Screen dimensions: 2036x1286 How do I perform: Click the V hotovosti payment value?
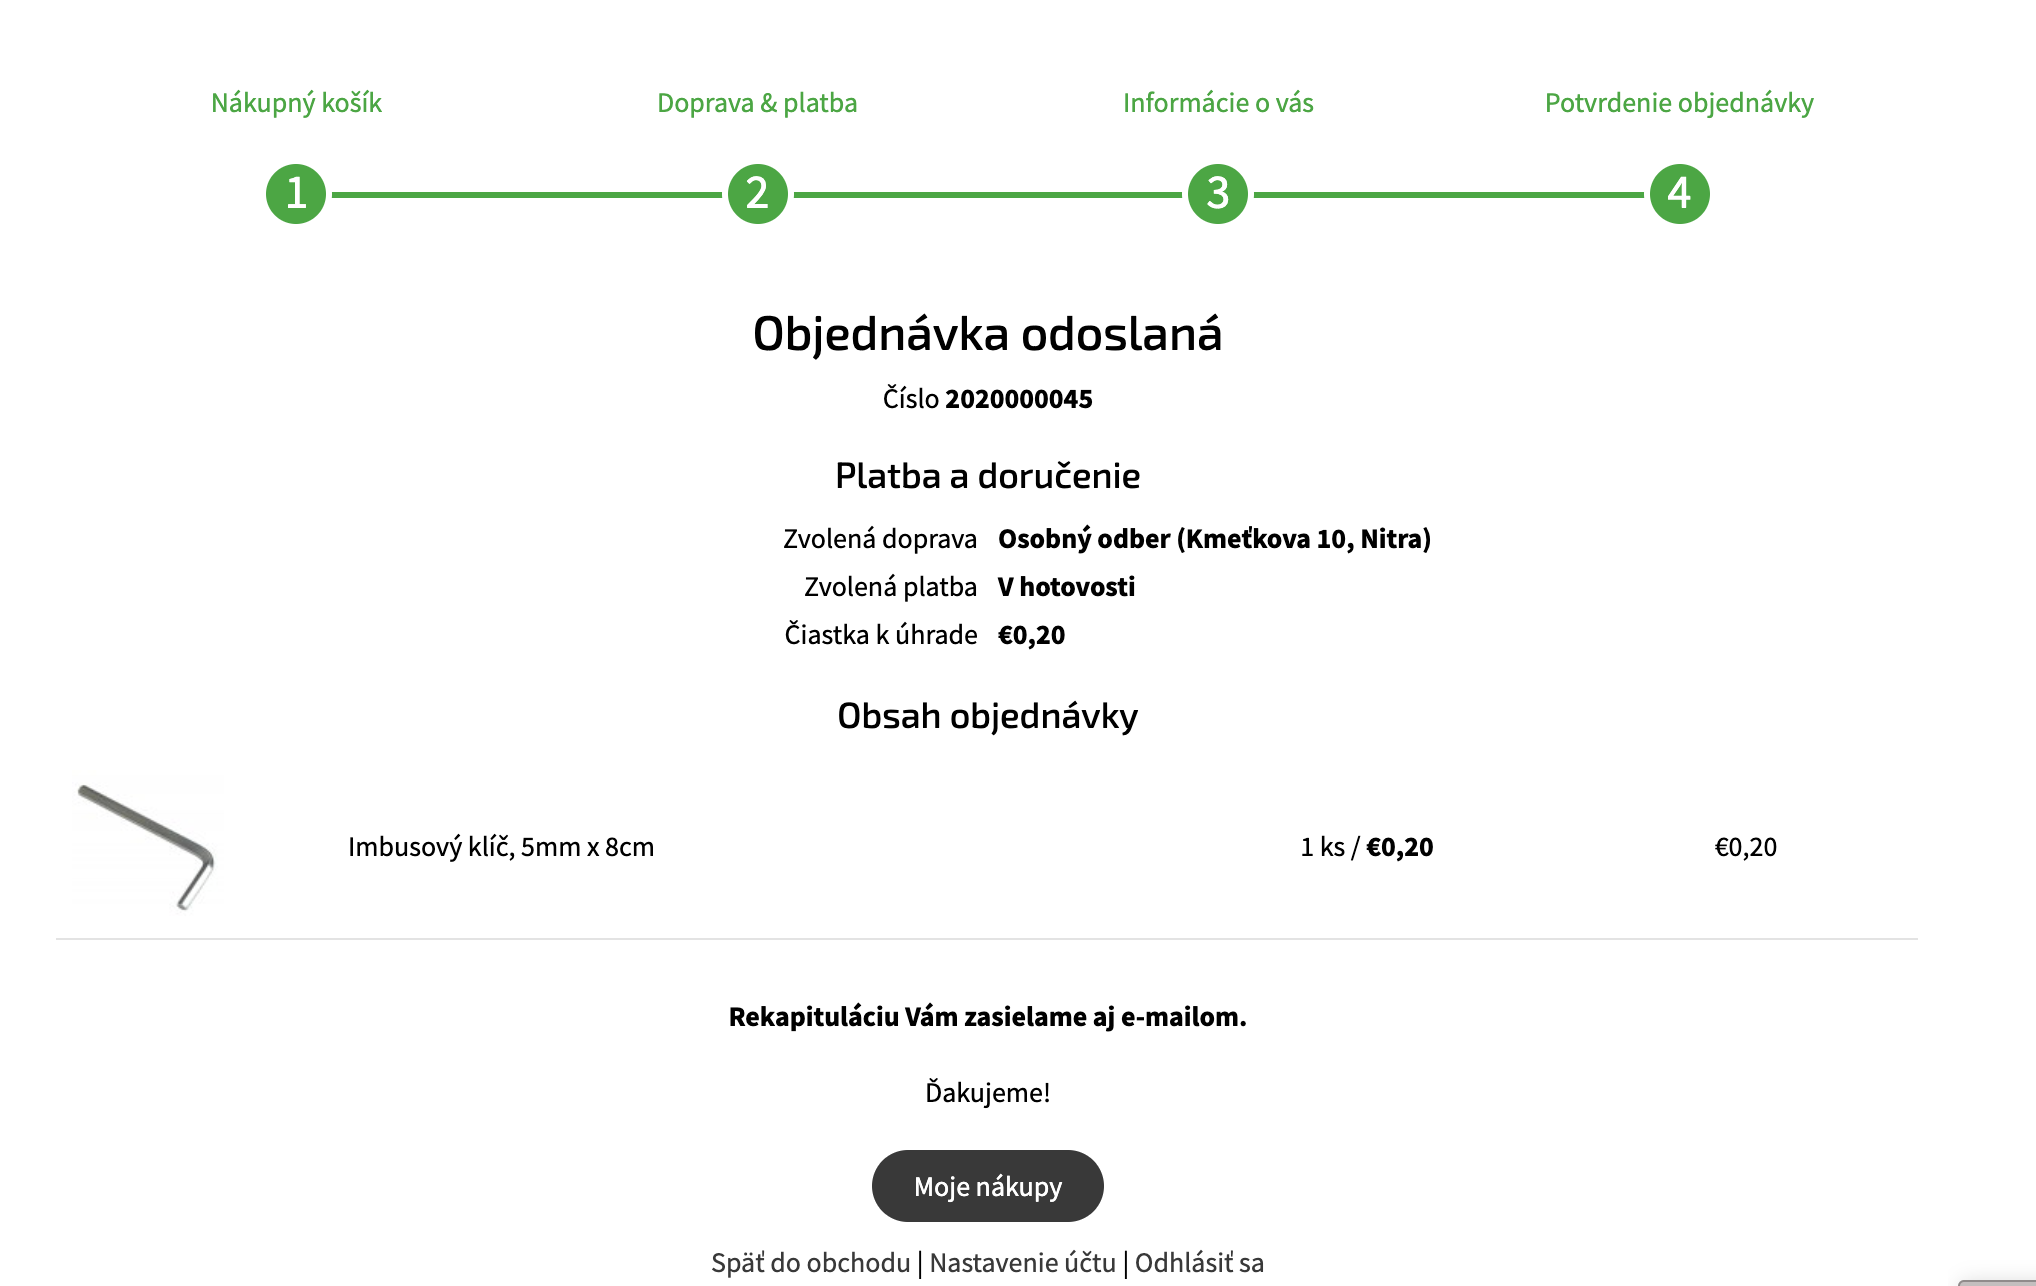[1066, 587]
